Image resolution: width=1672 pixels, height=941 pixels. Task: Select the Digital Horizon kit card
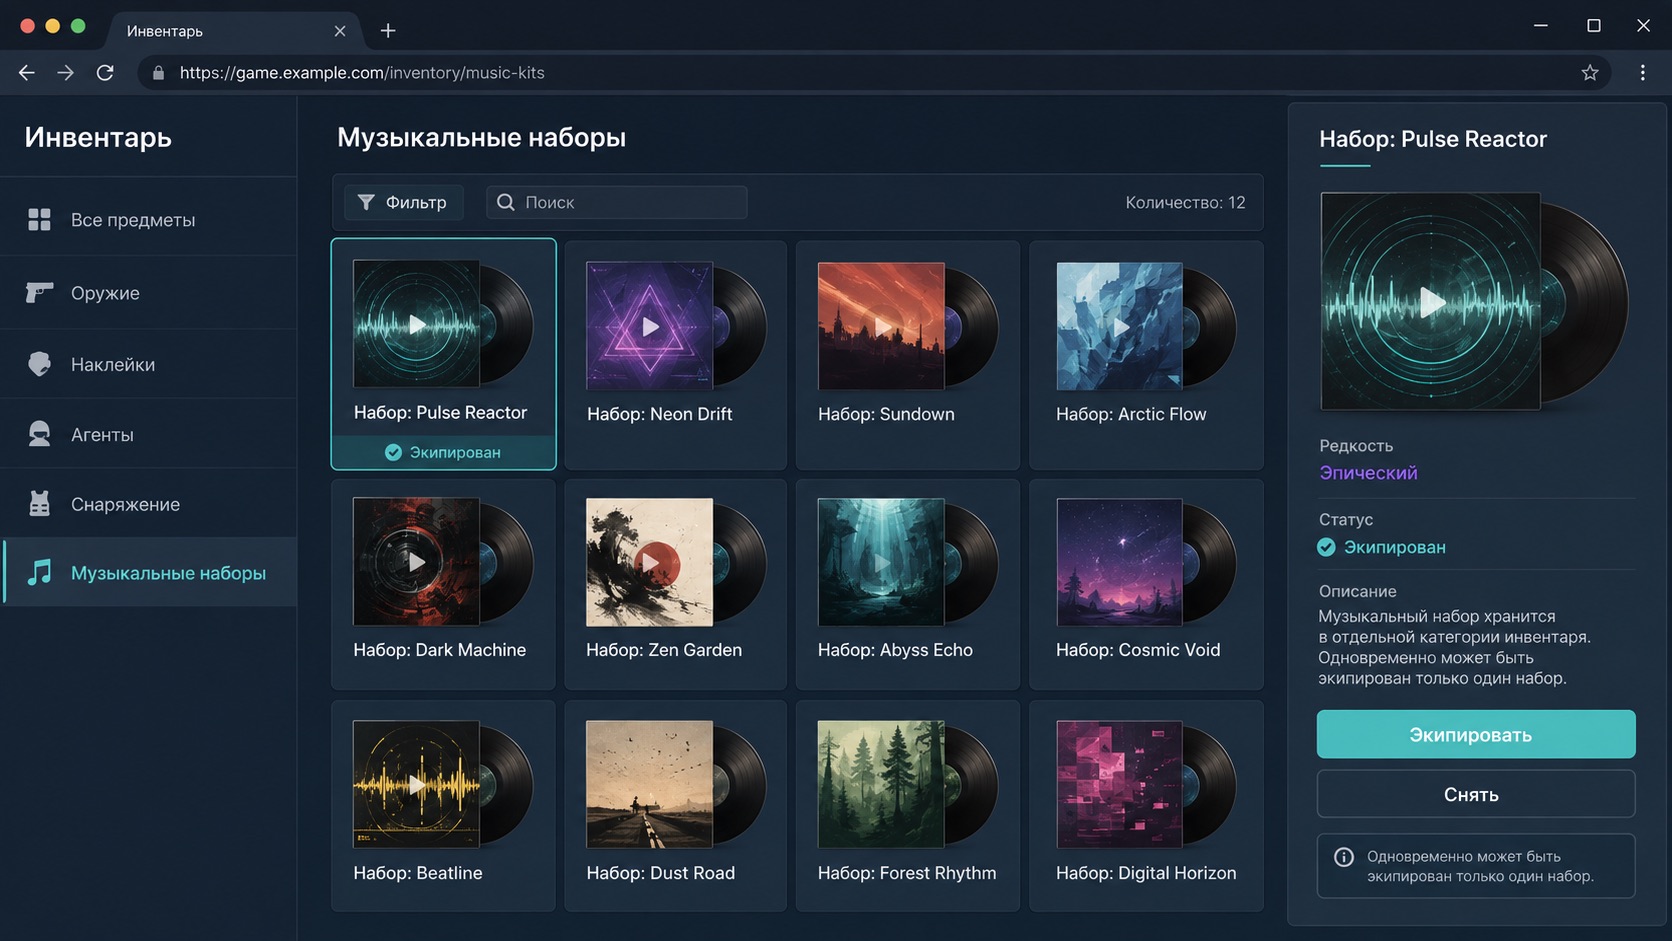pyautogui.click(x=1146, y=805)
